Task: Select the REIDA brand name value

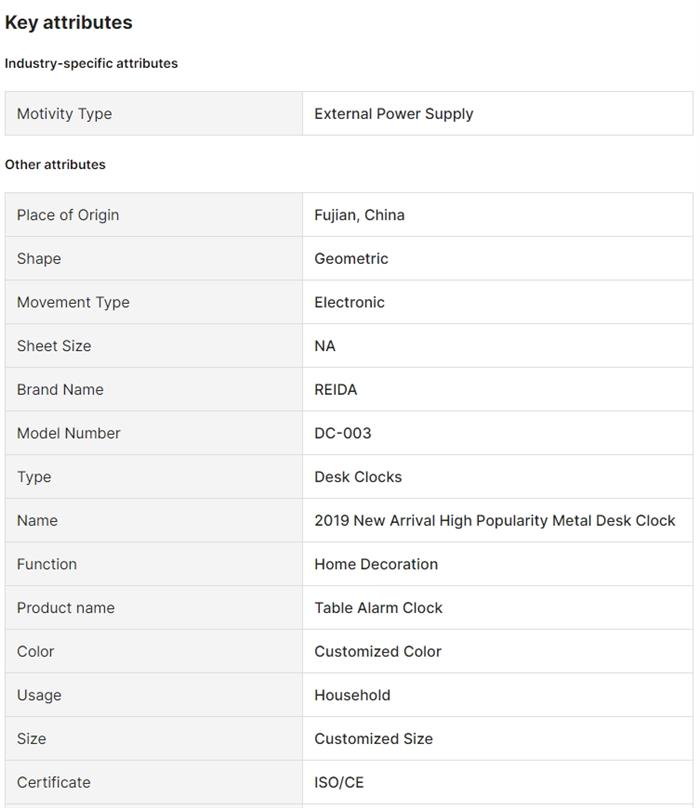Action: click(335, 390)
